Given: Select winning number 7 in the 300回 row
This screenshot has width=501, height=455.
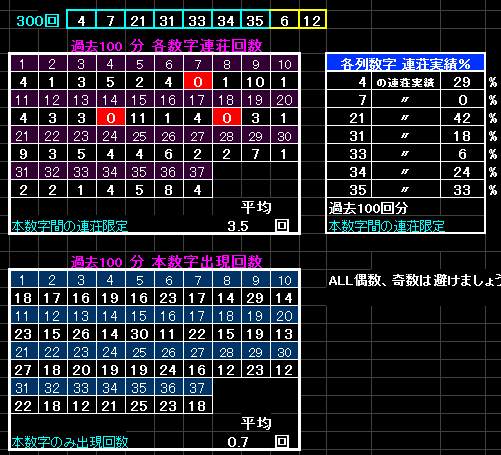Looking at the screenshot, I should (110, 20).
